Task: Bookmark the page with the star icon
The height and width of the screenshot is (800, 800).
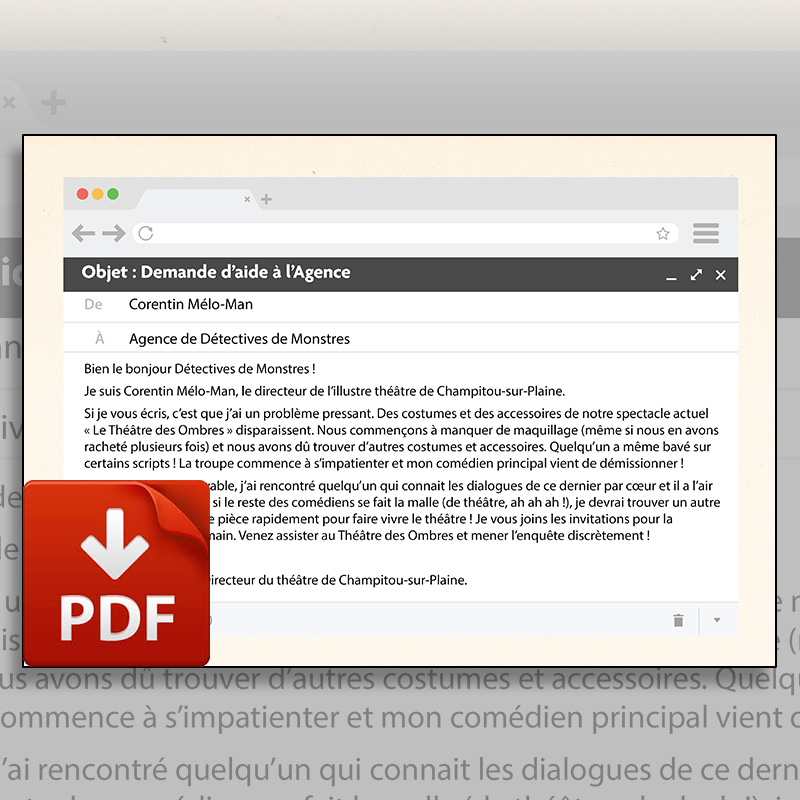Action: [662, 234]
